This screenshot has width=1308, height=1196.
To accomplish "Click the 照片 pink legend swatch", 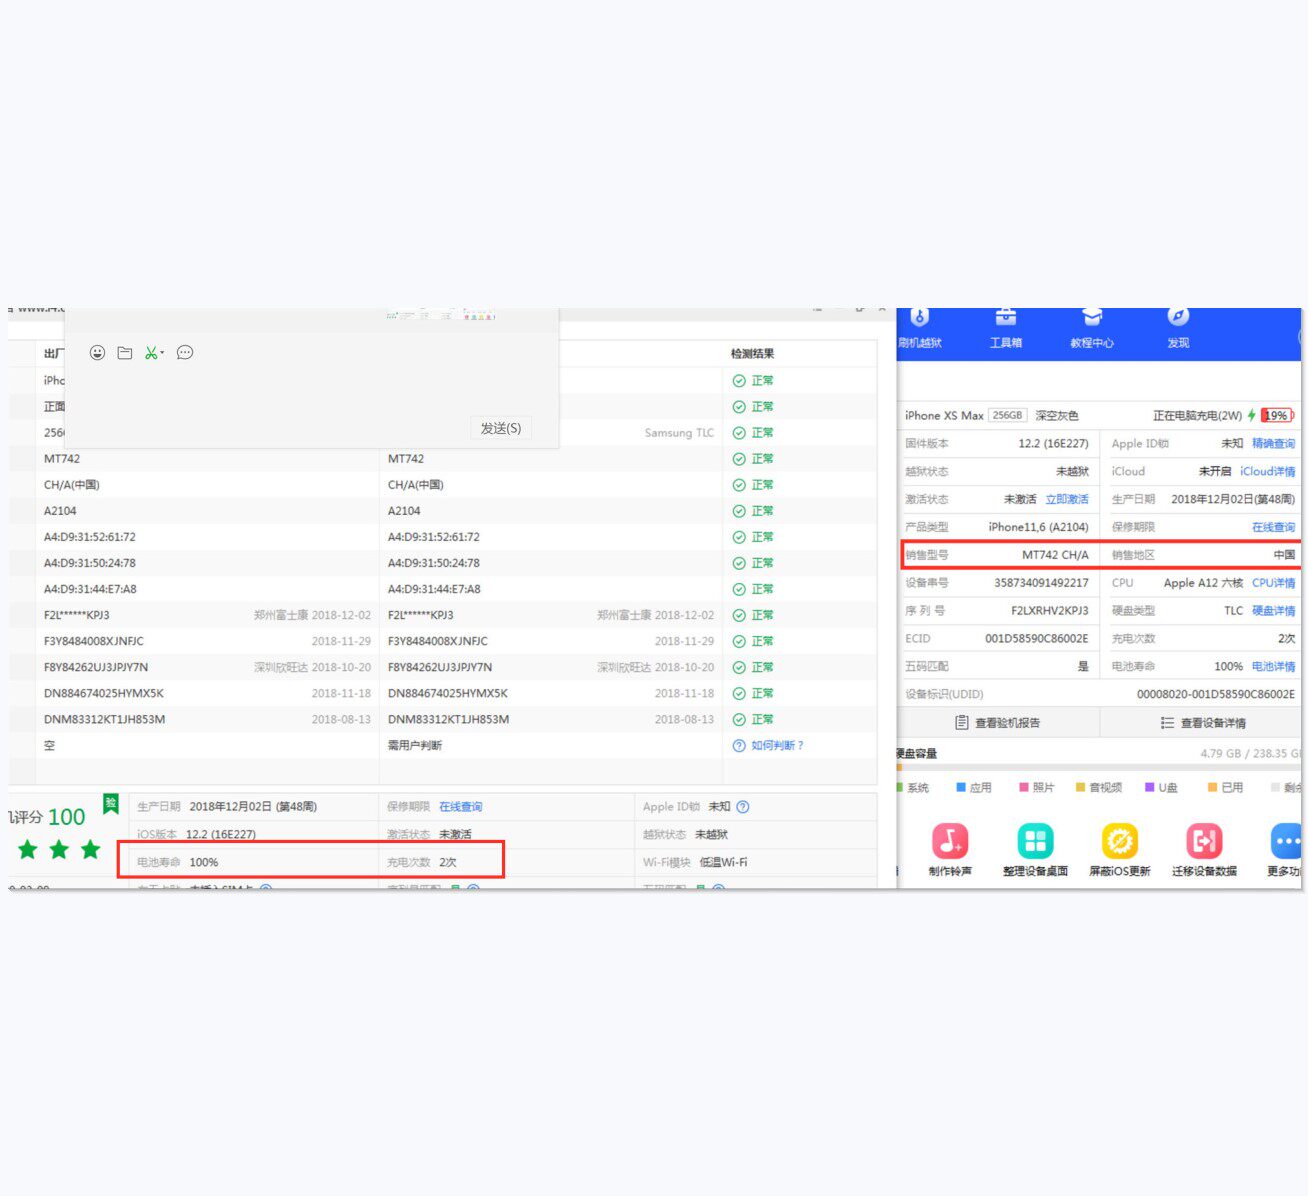I will [1024, 788].
